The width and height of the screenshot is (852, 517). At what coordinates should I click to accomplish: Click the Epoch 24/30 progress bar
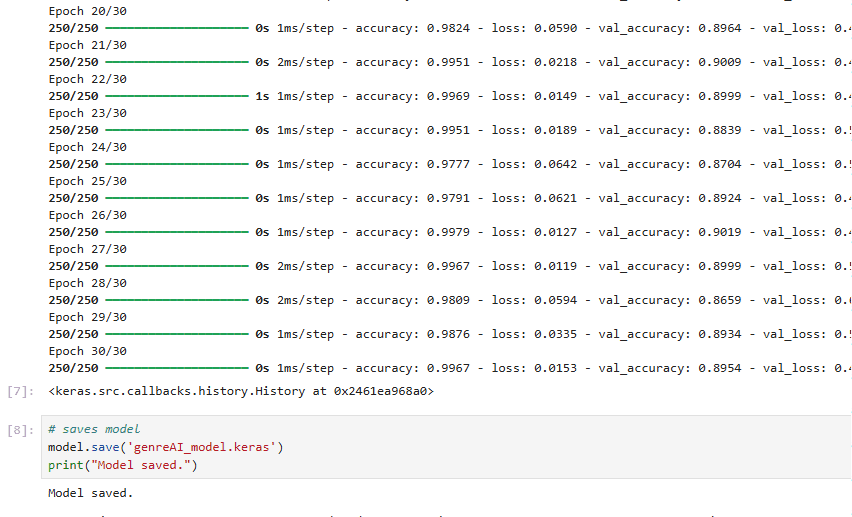(177, 164)
